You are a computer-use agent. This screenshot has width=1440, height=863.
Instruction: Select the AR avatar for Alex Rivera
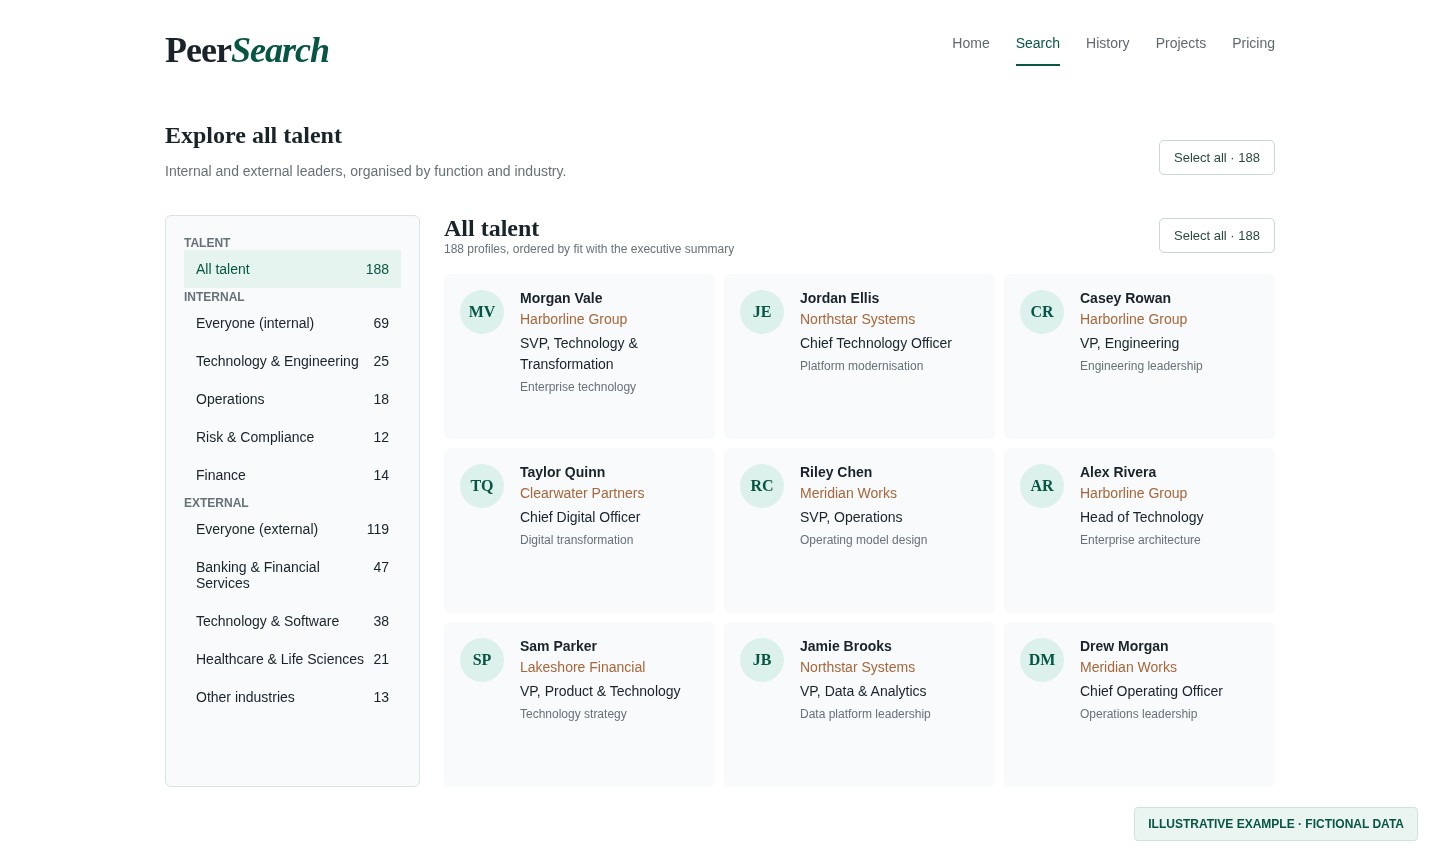tap(1042, 486)
